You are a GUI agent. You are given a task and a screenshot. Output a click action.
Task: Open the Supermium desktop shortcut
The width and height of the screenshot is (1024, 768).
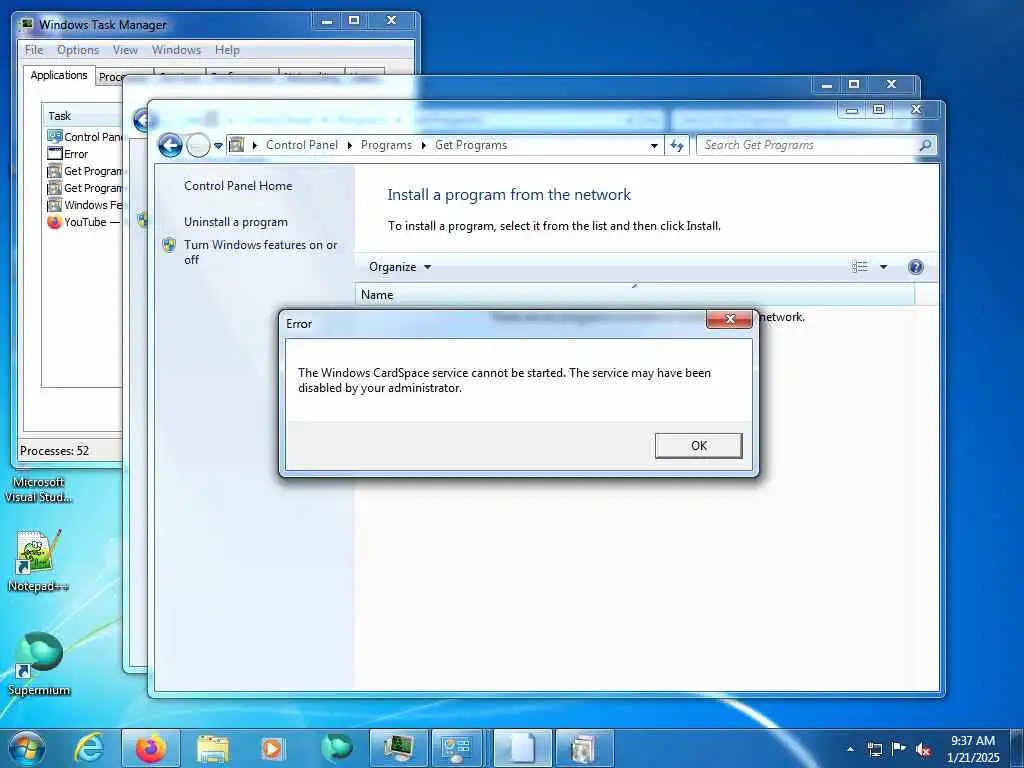[x=39, y=664]
